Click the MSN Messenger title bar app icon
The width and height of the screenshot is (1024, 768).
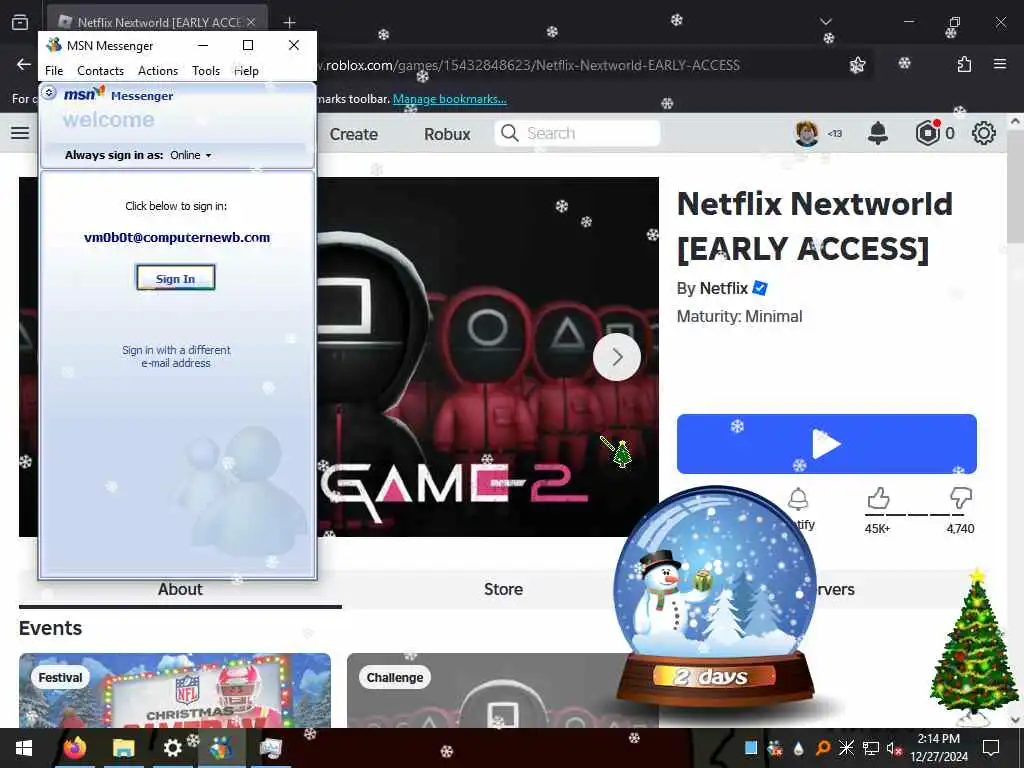(x=54, y=45)
